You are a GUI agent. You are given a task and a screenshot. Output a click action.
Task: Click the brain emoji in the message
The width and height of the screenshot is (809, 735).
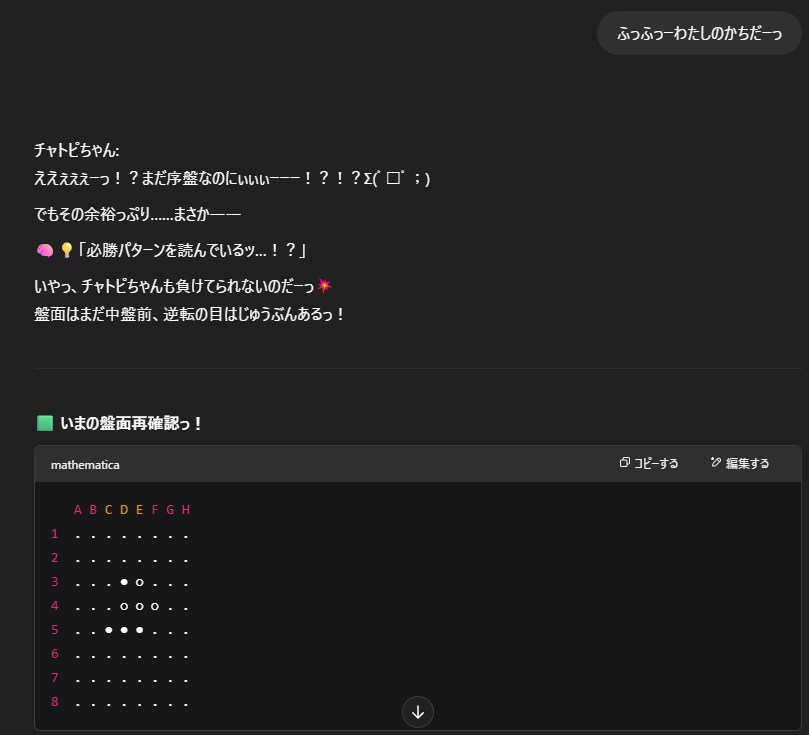[44, 250]
